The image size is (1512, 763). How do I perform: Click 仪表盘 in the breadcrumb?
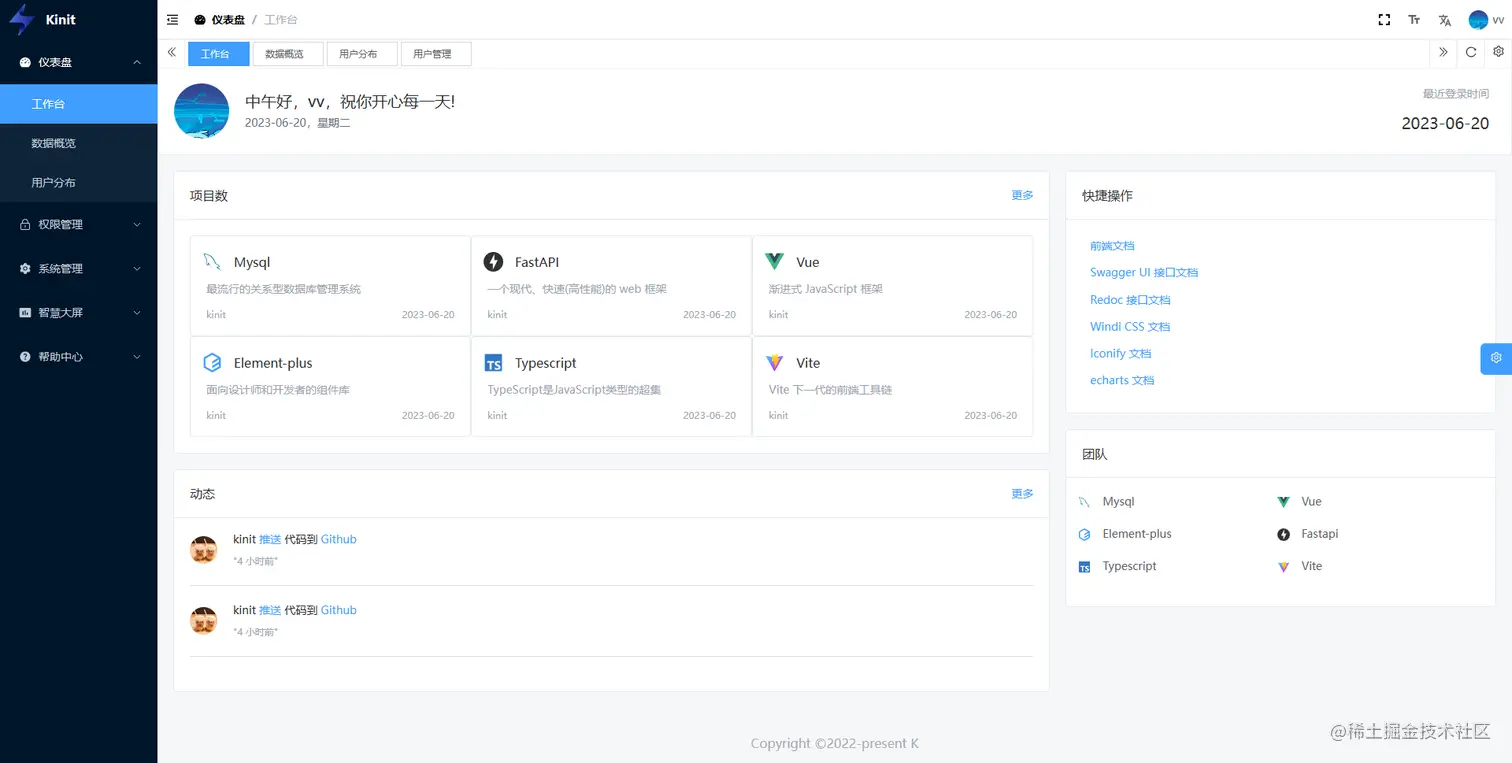click(x=227, y=20)
